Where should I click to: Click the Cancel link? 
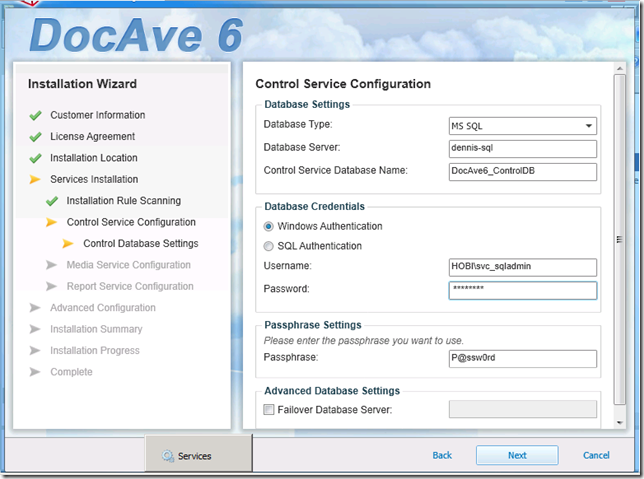coord(596,455)
